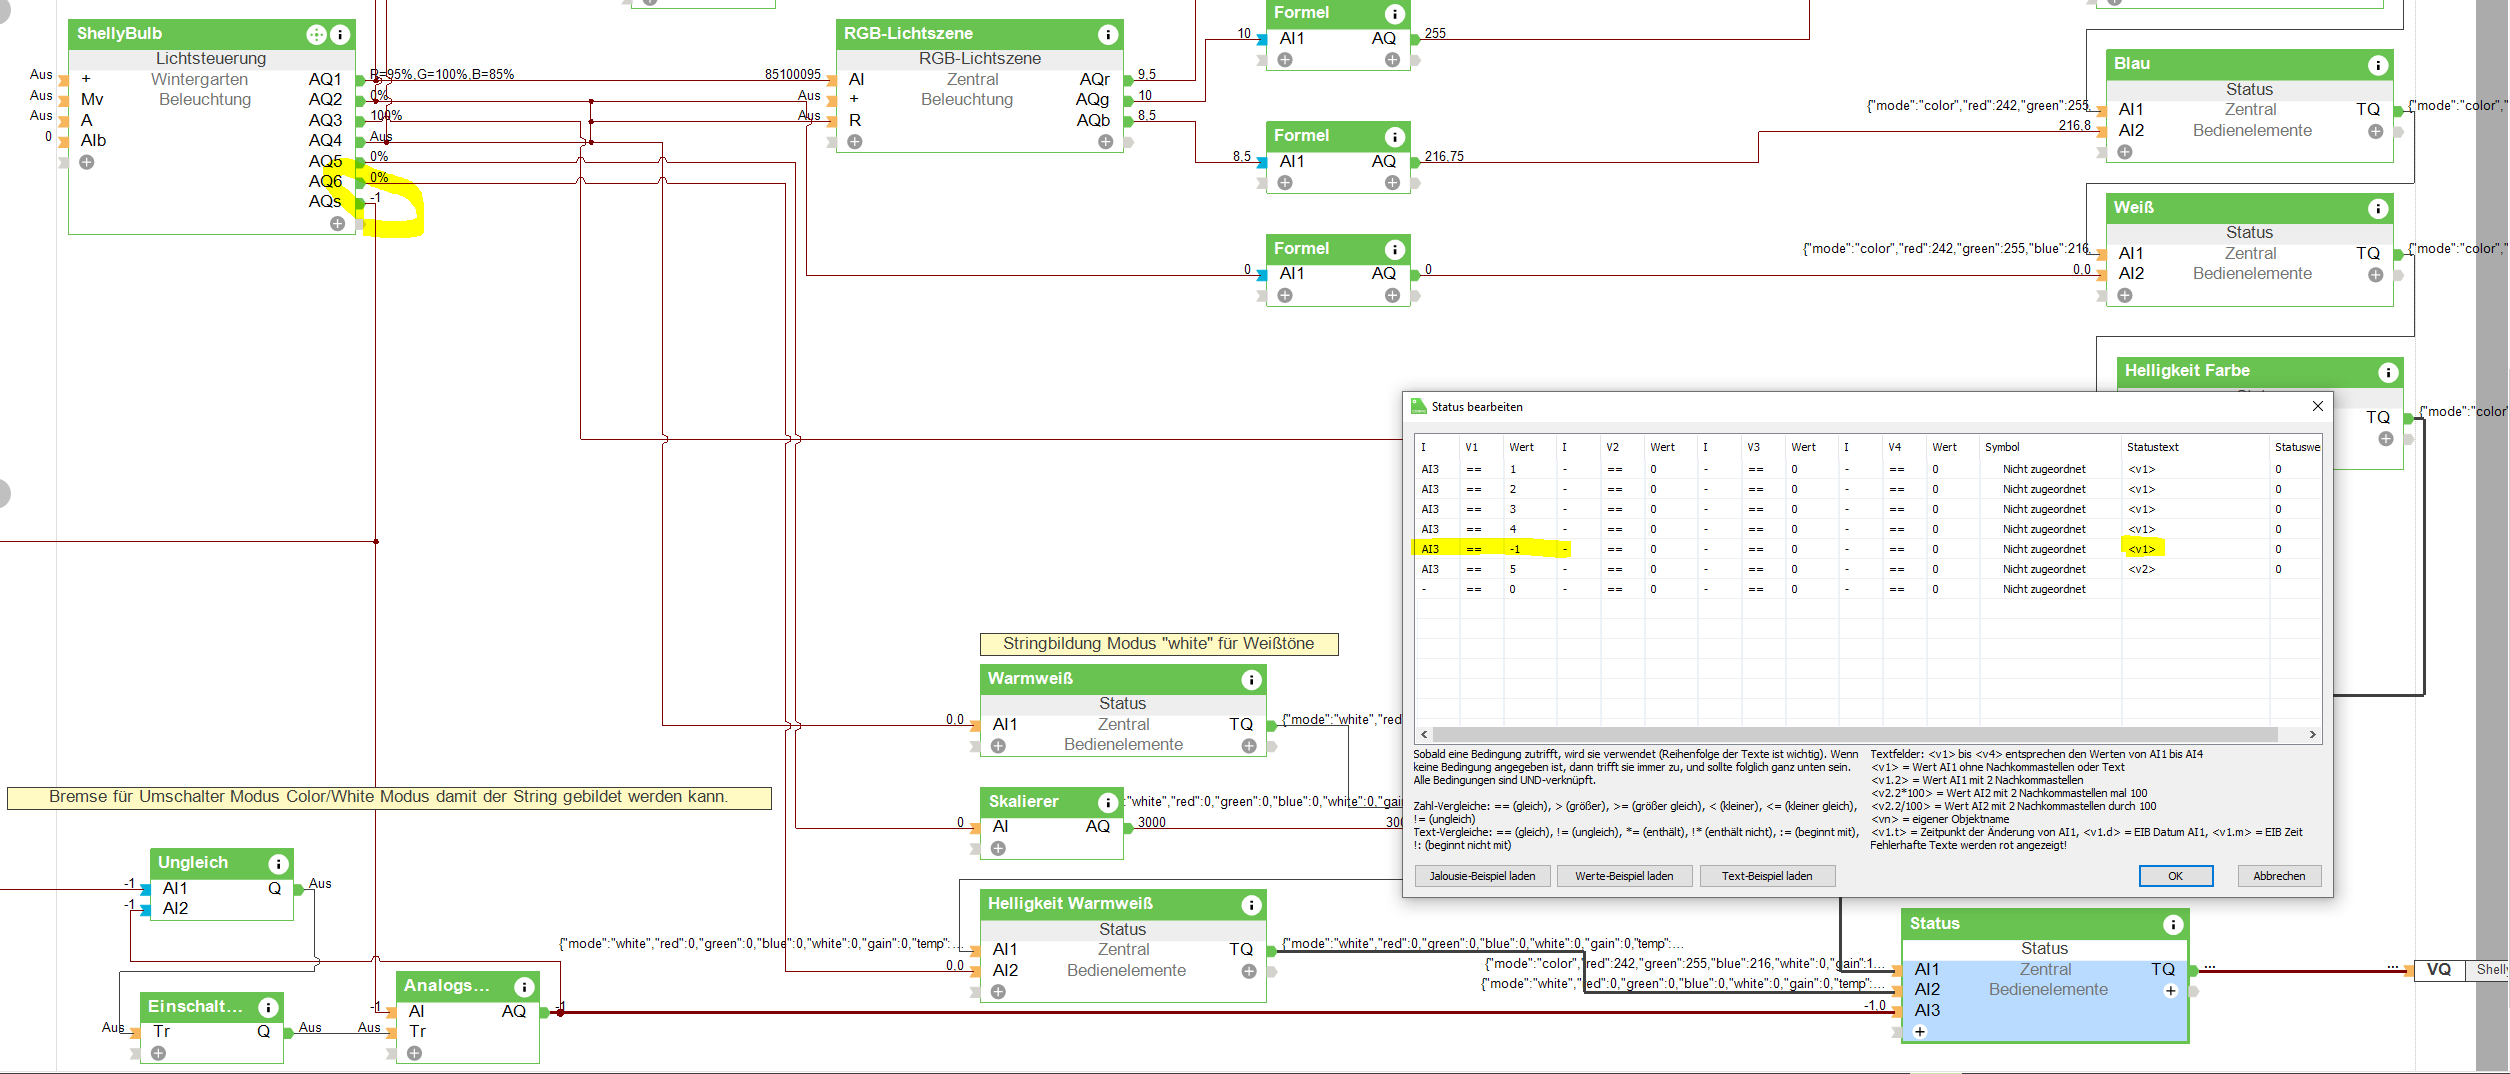
Task: Add an input to the Skalierer block
Action: pyautogui.click(x=998, y=849)
